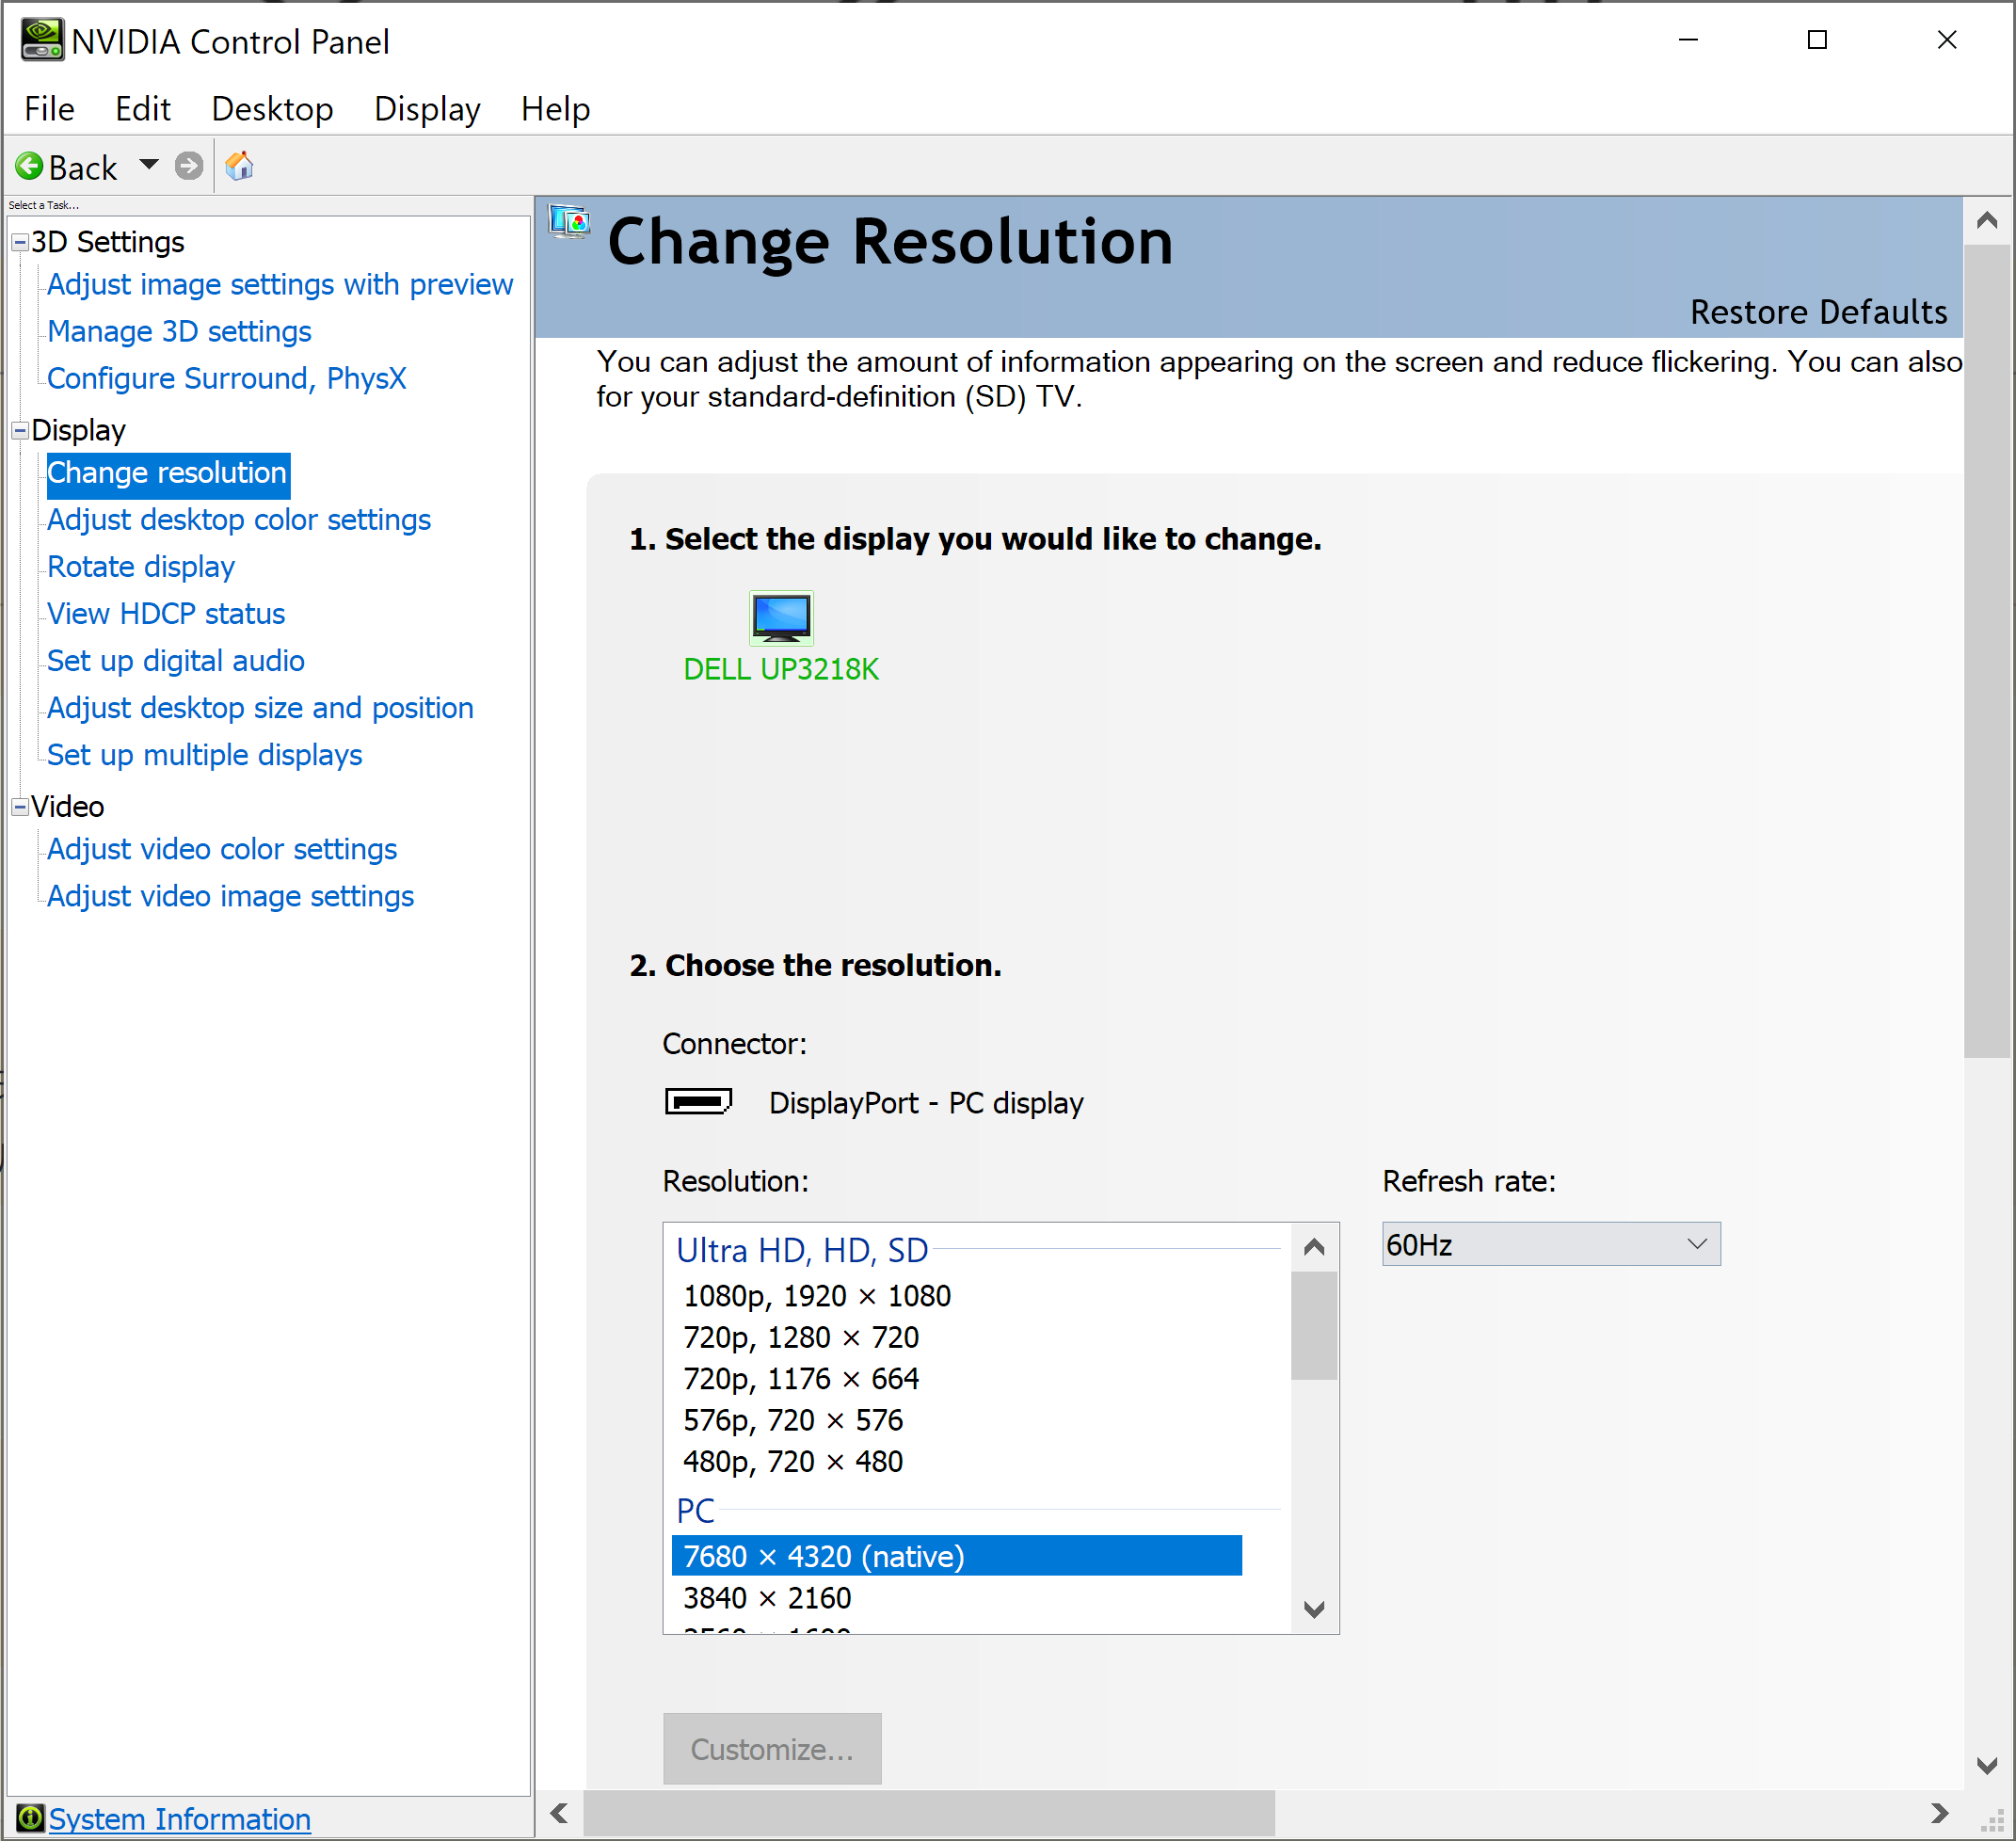This screenshot has height=1841, width=2016.
Task: Open Back history dropdown arrow
Action: click(x=149, y=164)
